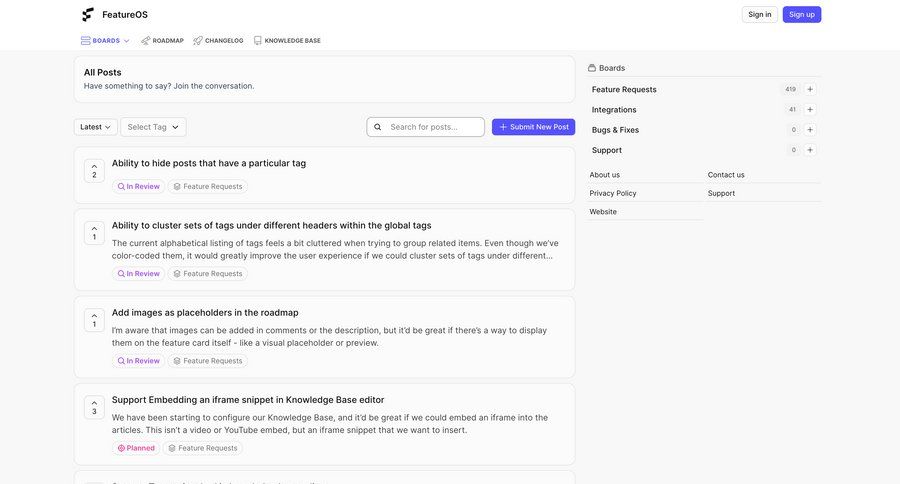Screen dimensions: 900x484
Task: Expand the Boards chevron arrow
Action: point(126,41)
